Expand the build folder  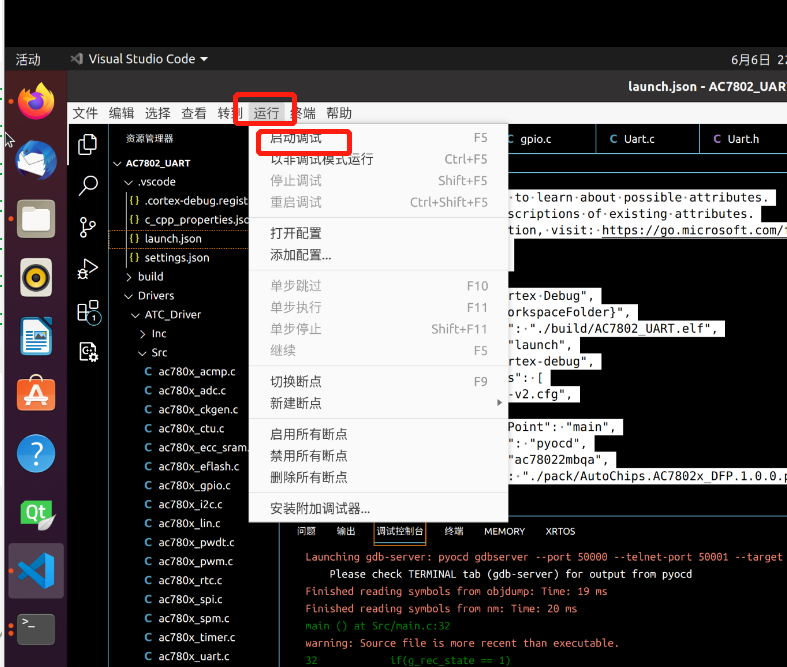pyautogui.click(x=128, y=277)
